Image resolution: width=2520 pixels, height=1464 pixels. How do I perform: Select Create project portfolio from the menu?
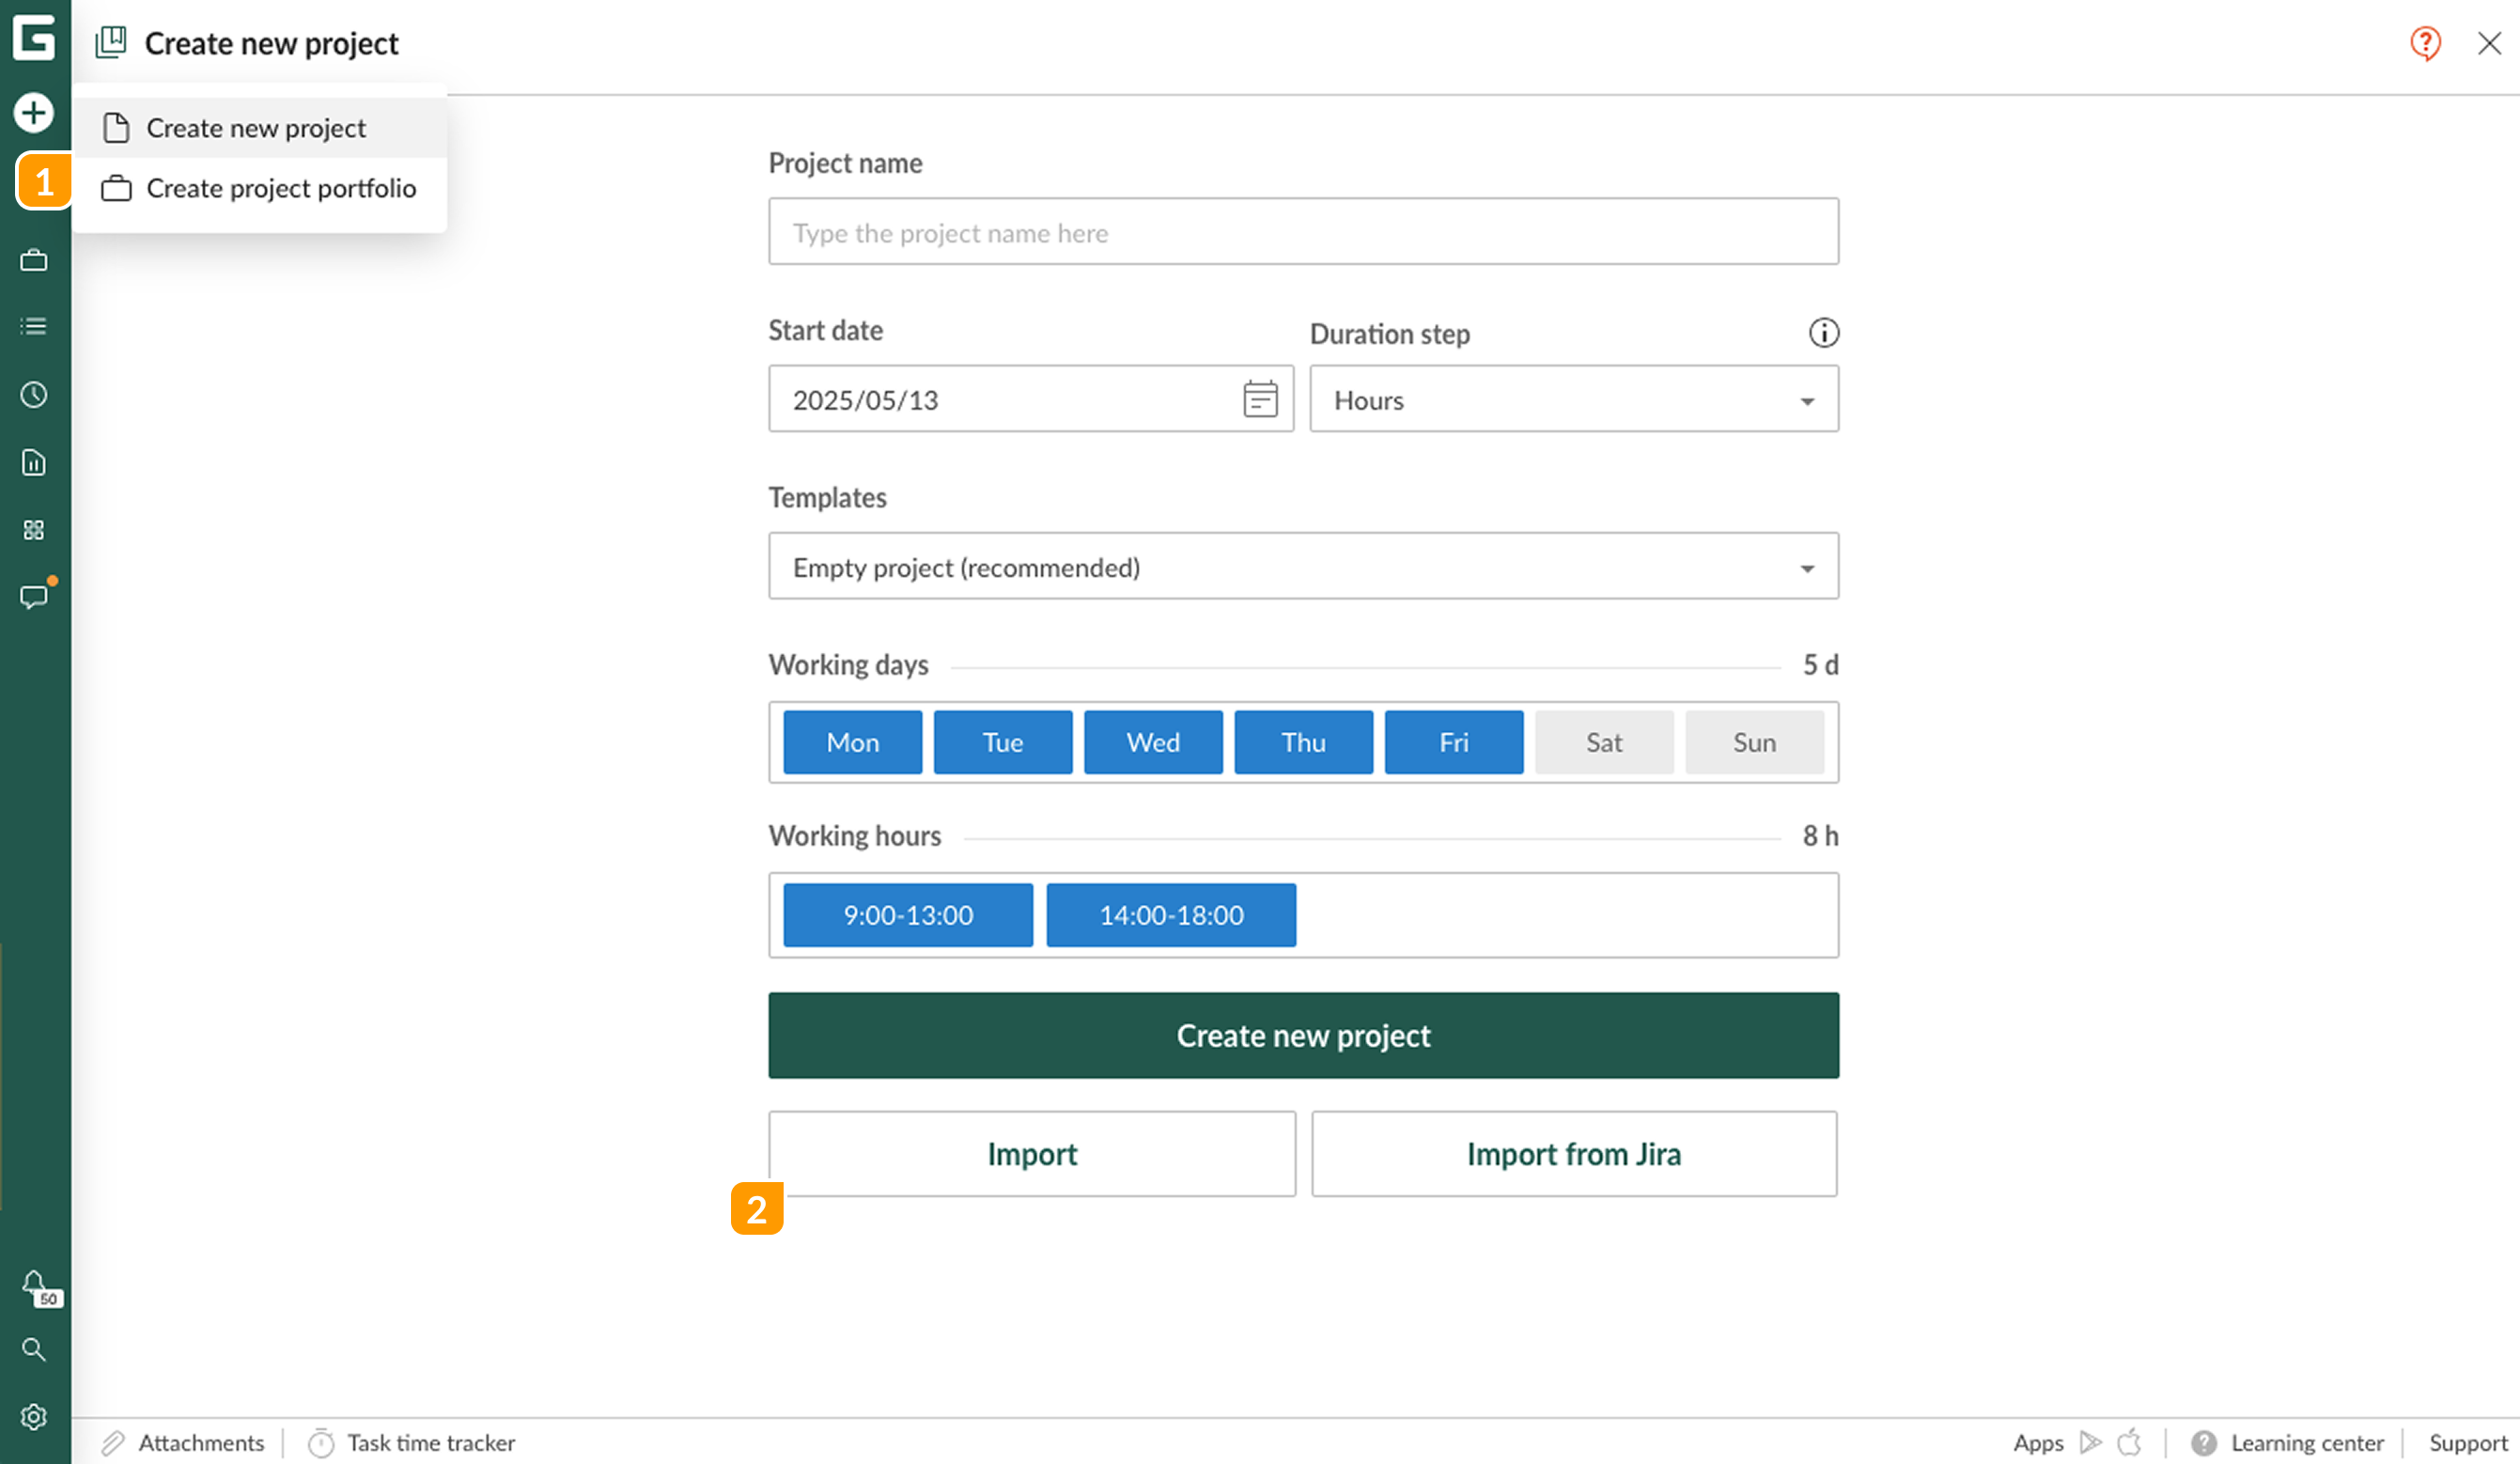281,188
